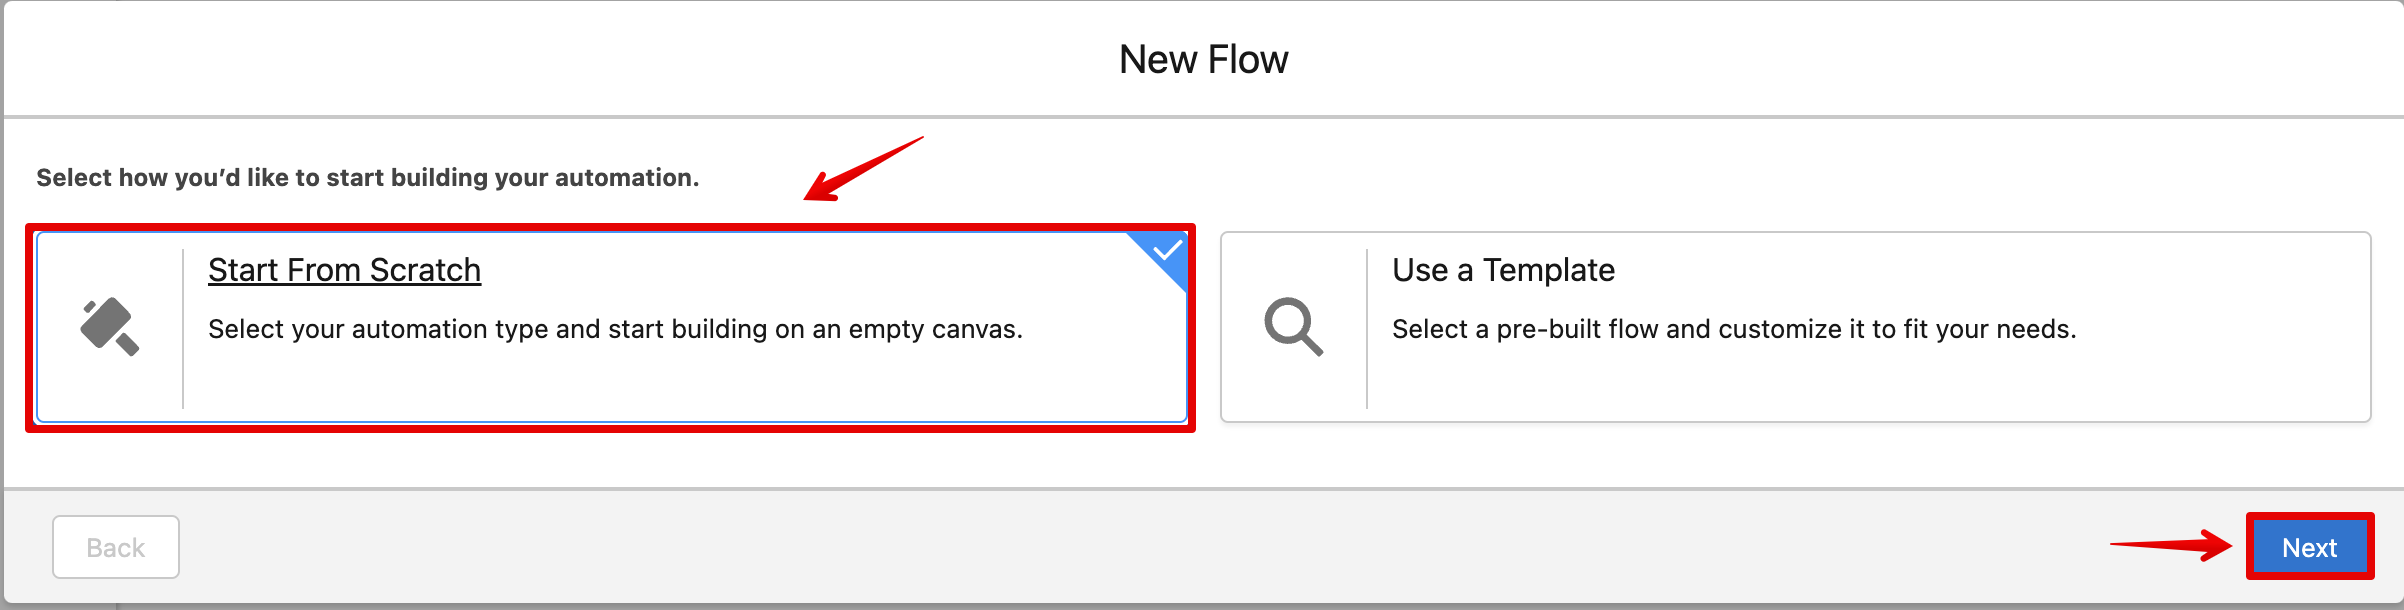
Task: Select the Use a Template option card
Action: tap(1795, 327)
